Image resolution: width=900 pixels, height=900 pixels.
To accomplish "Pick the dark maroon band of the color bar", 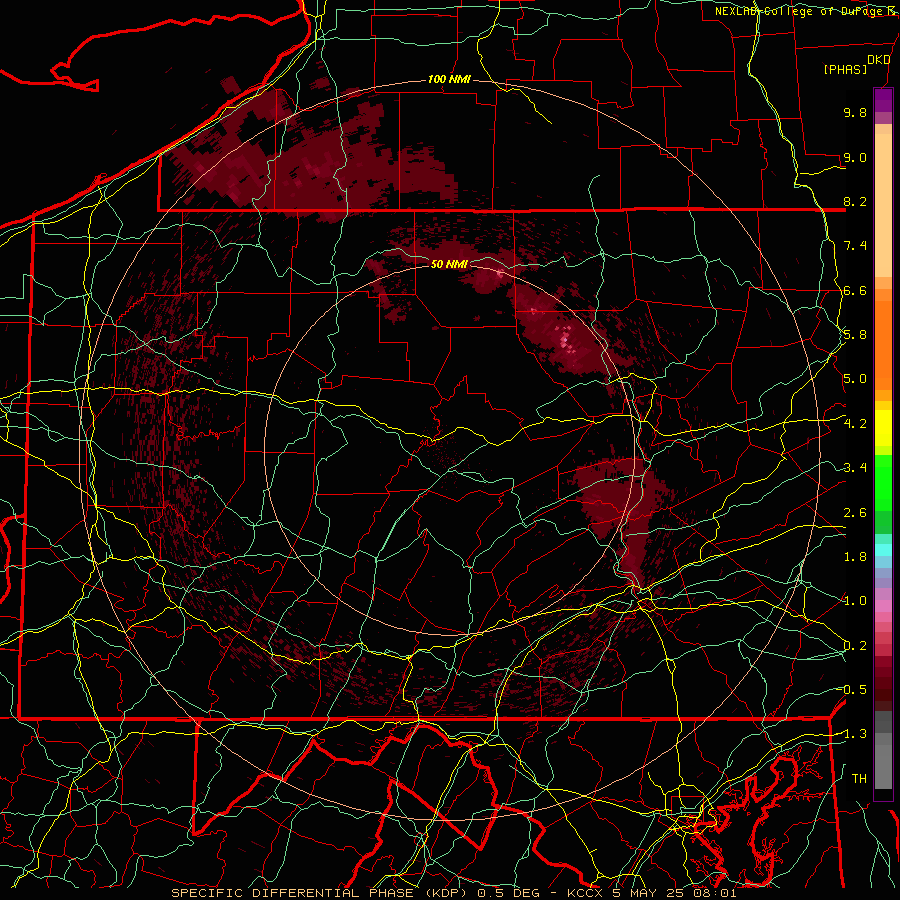I will [x=883, y=683].
